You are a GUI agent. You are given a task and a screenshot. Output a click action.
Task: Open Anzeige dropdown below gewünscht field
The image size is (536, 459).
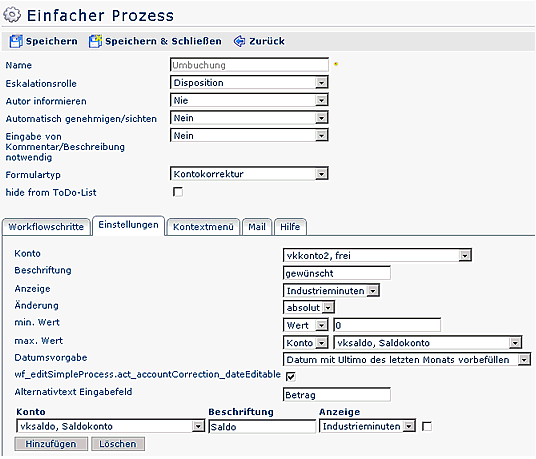pos(331,291)
